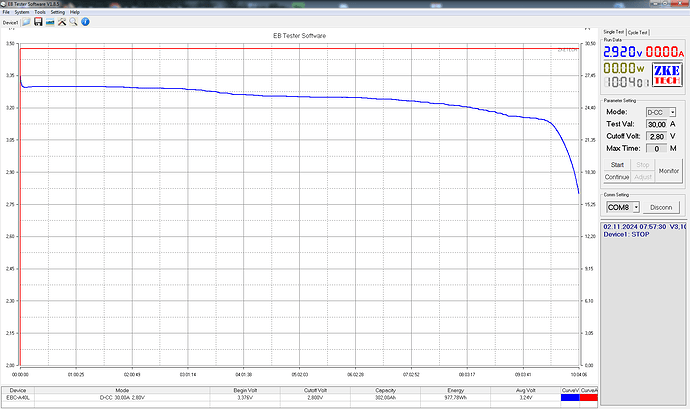The image size is (690, 409).
Task: Open the File menu
Action: (x=6, y=12)
